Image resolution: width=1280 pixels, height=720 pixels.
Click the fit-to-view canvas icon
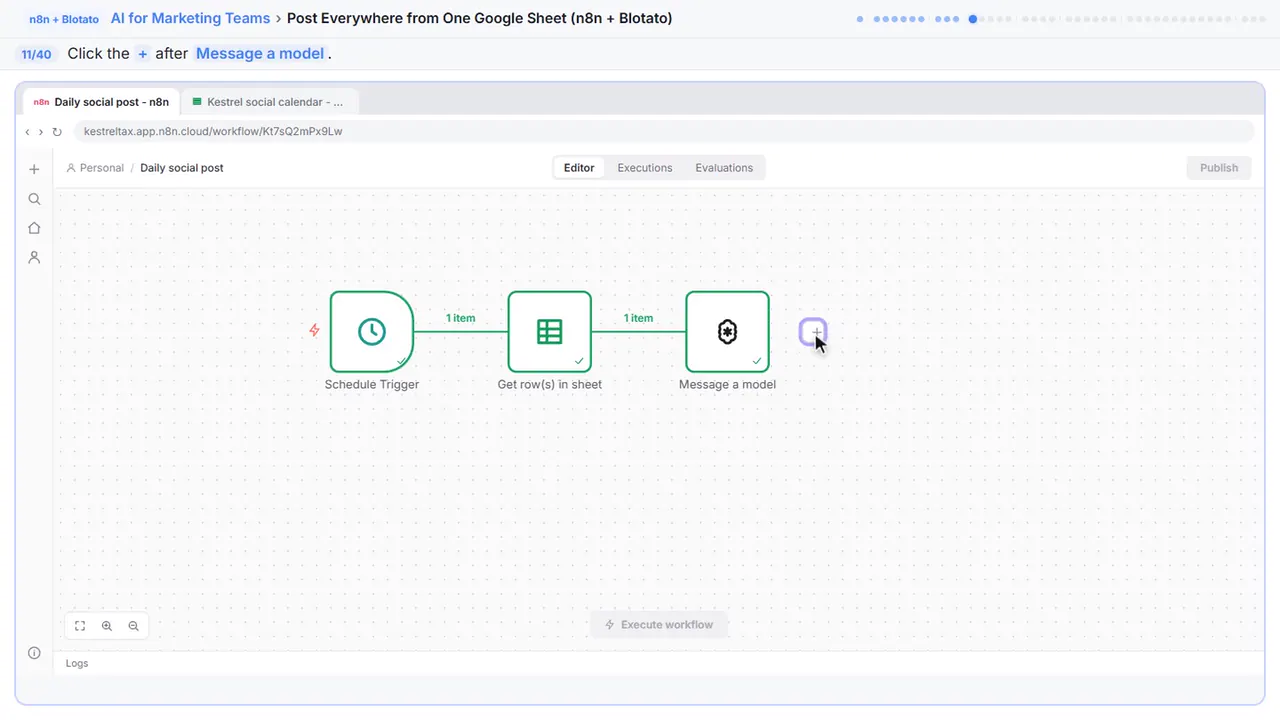click(x=80, y=626)
